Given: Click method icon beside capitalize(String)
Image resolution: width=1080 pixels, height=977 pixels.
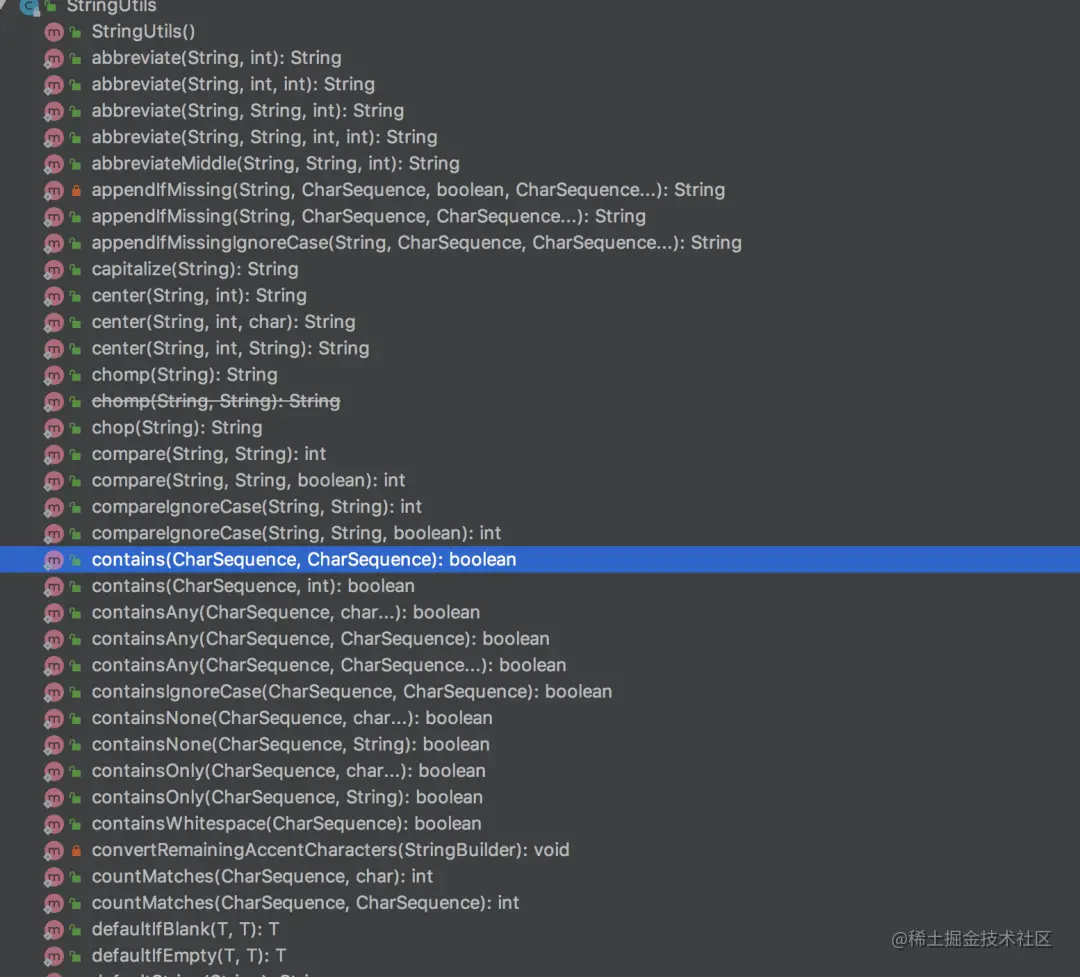Looking at the screenshot, I should [x=54, y=269].
